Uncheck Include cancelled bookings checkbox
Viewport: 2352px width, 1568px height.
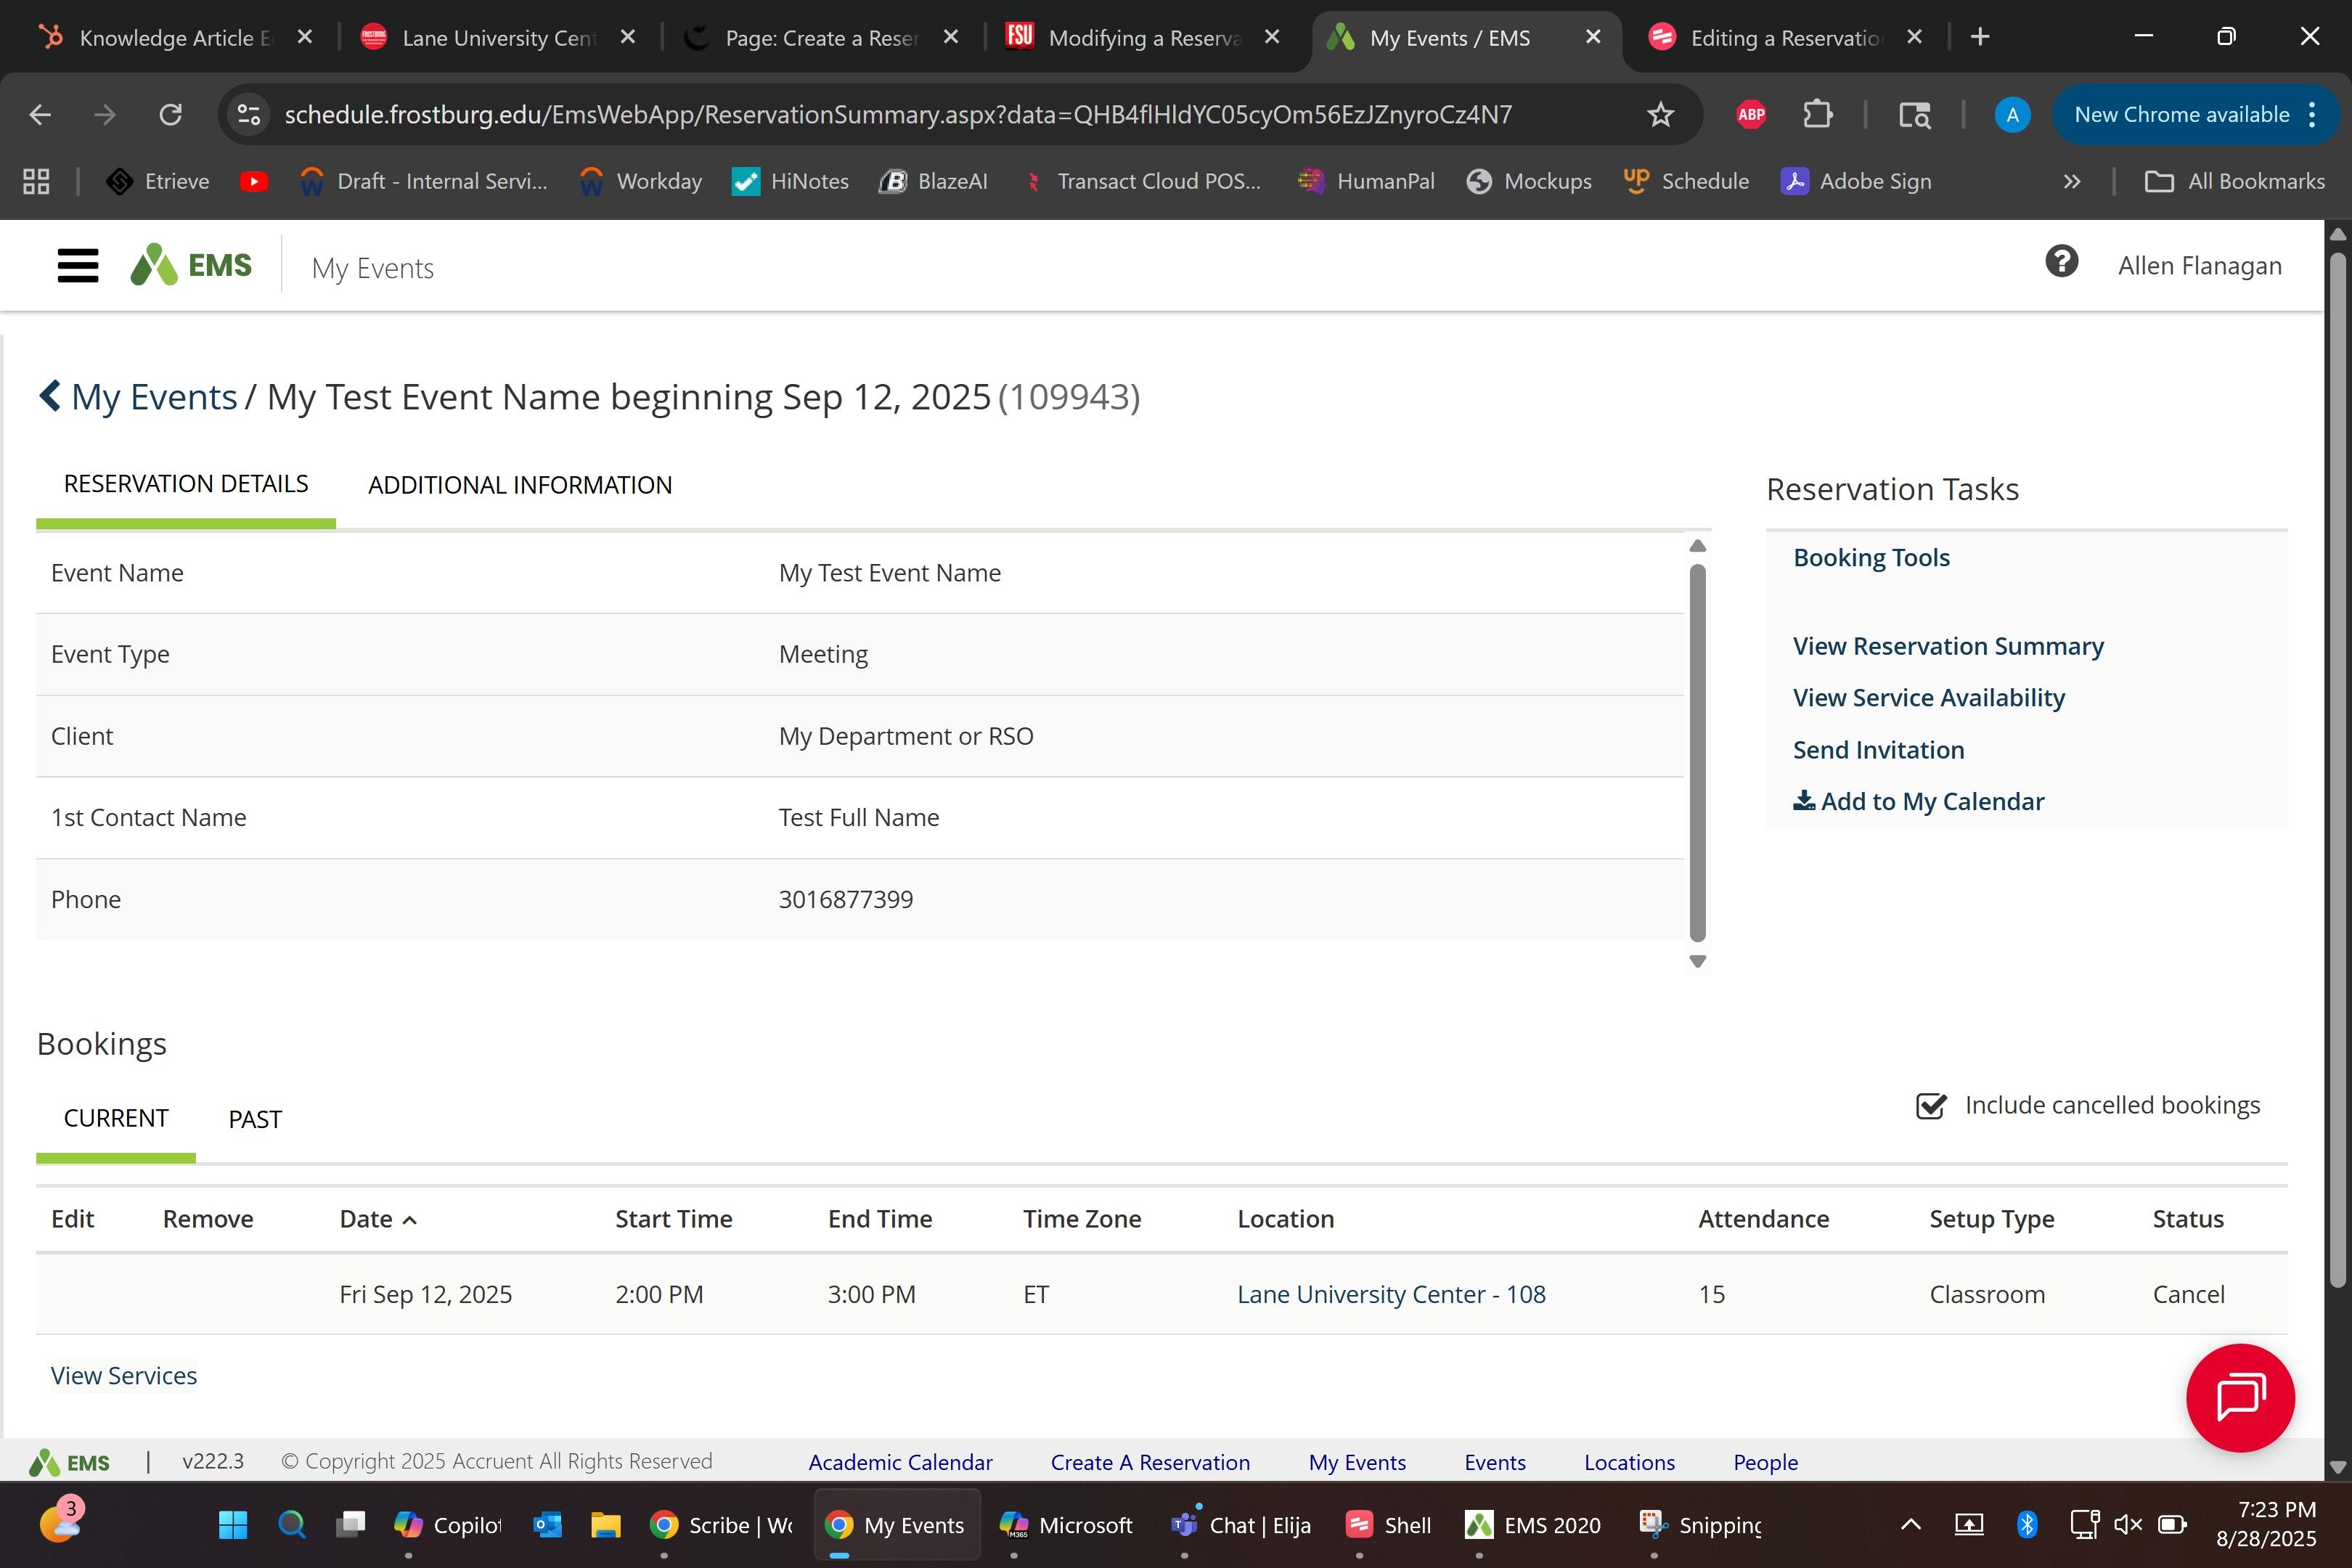pos(1930,1106)
